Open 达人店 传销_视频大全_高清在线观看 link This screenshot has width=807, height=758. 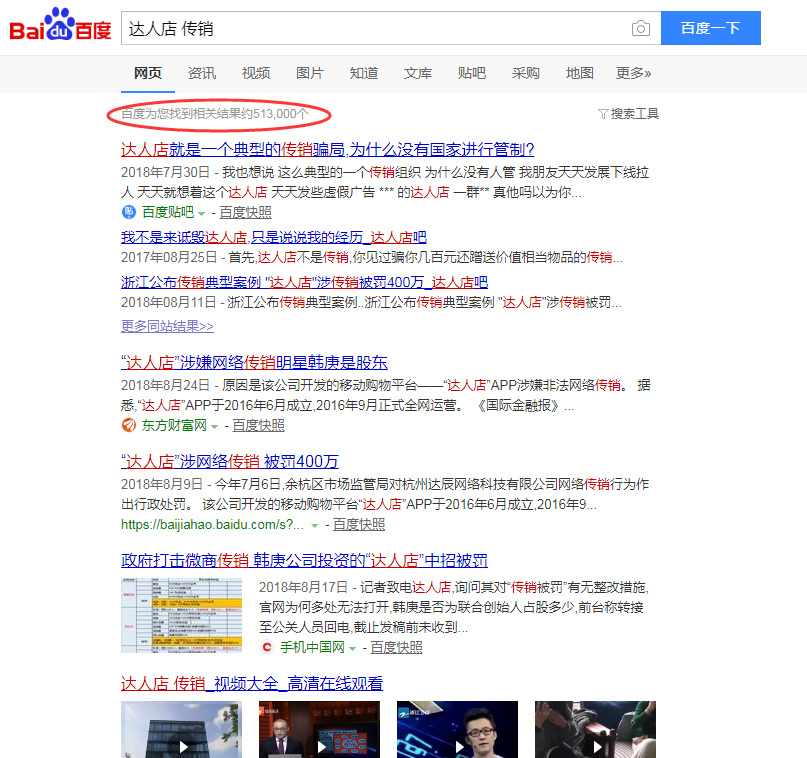[x=252, y=683]
